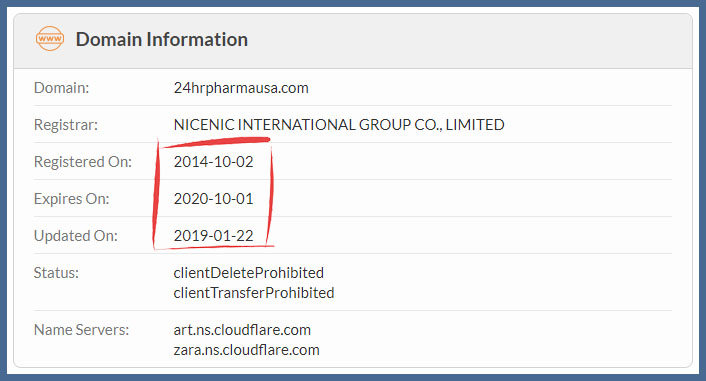Click the NICENIC INTERNATIONAL GROUP registrar name

(x=339, y=125)
